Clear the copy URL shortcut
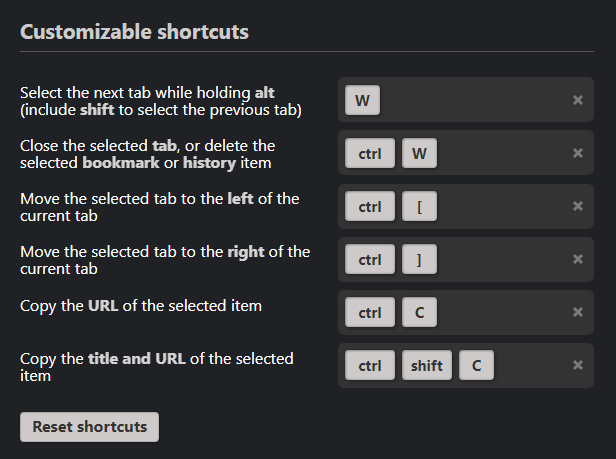 click(578, 312)
